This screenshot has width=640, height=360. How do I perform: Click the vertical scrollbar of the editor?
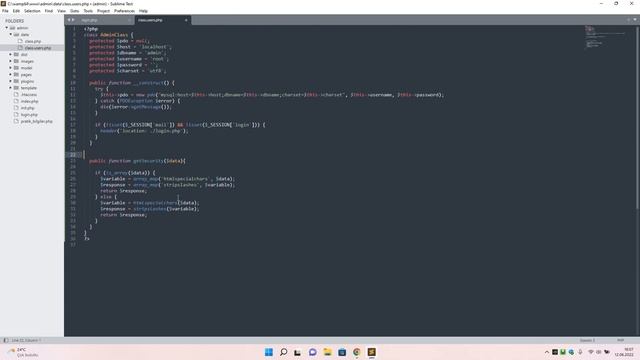click(x=638, y=118)
